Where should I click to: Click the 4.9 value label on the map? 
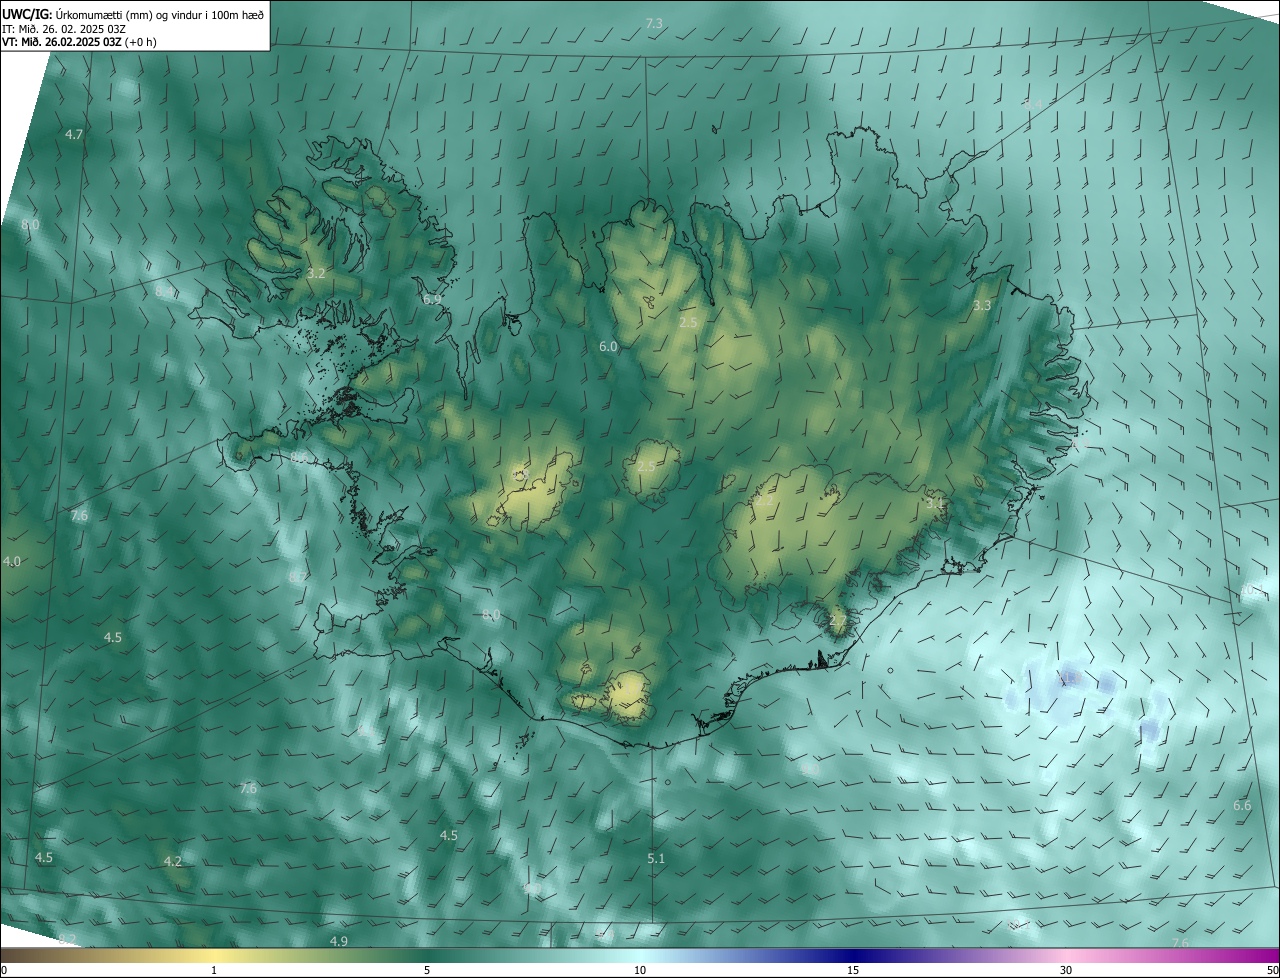click(339, 941)
